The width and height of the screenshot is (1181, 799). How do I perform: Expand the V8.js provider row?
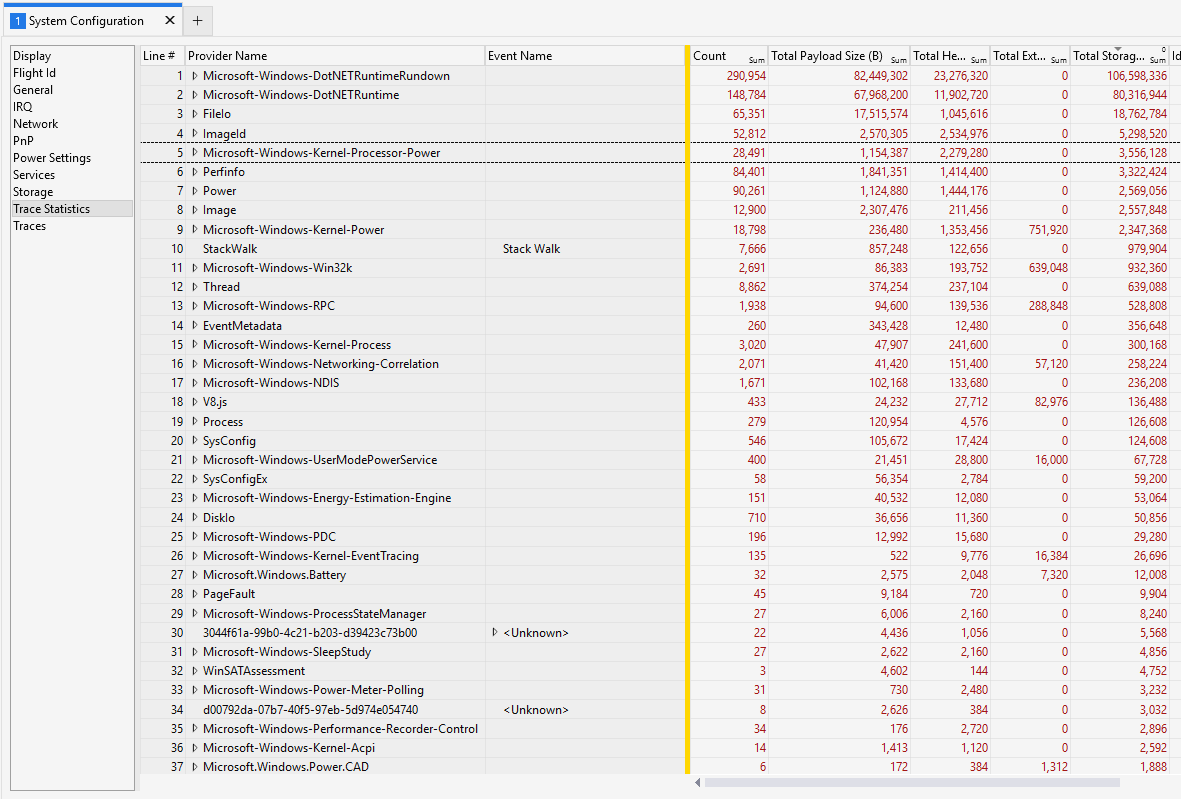point(194,402)
